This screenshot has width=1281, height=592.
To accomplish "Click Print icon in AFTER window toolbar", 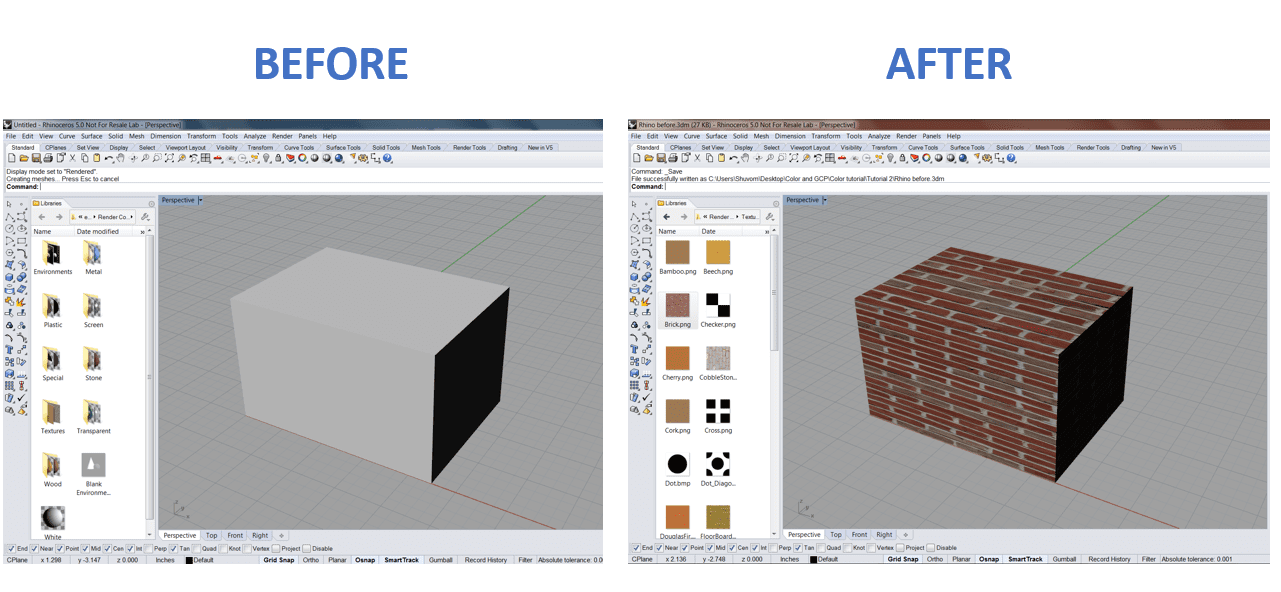I will point(673,158).
